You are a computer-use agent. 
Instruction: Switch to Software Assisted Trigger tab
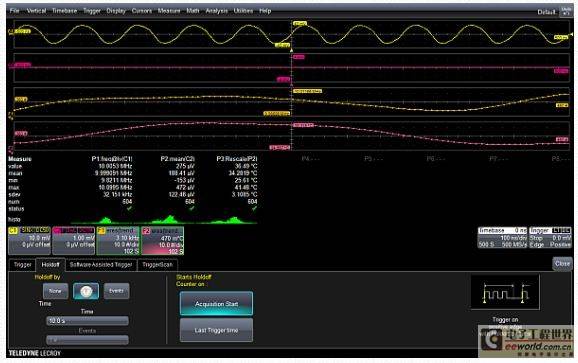(x=101, y=265)
